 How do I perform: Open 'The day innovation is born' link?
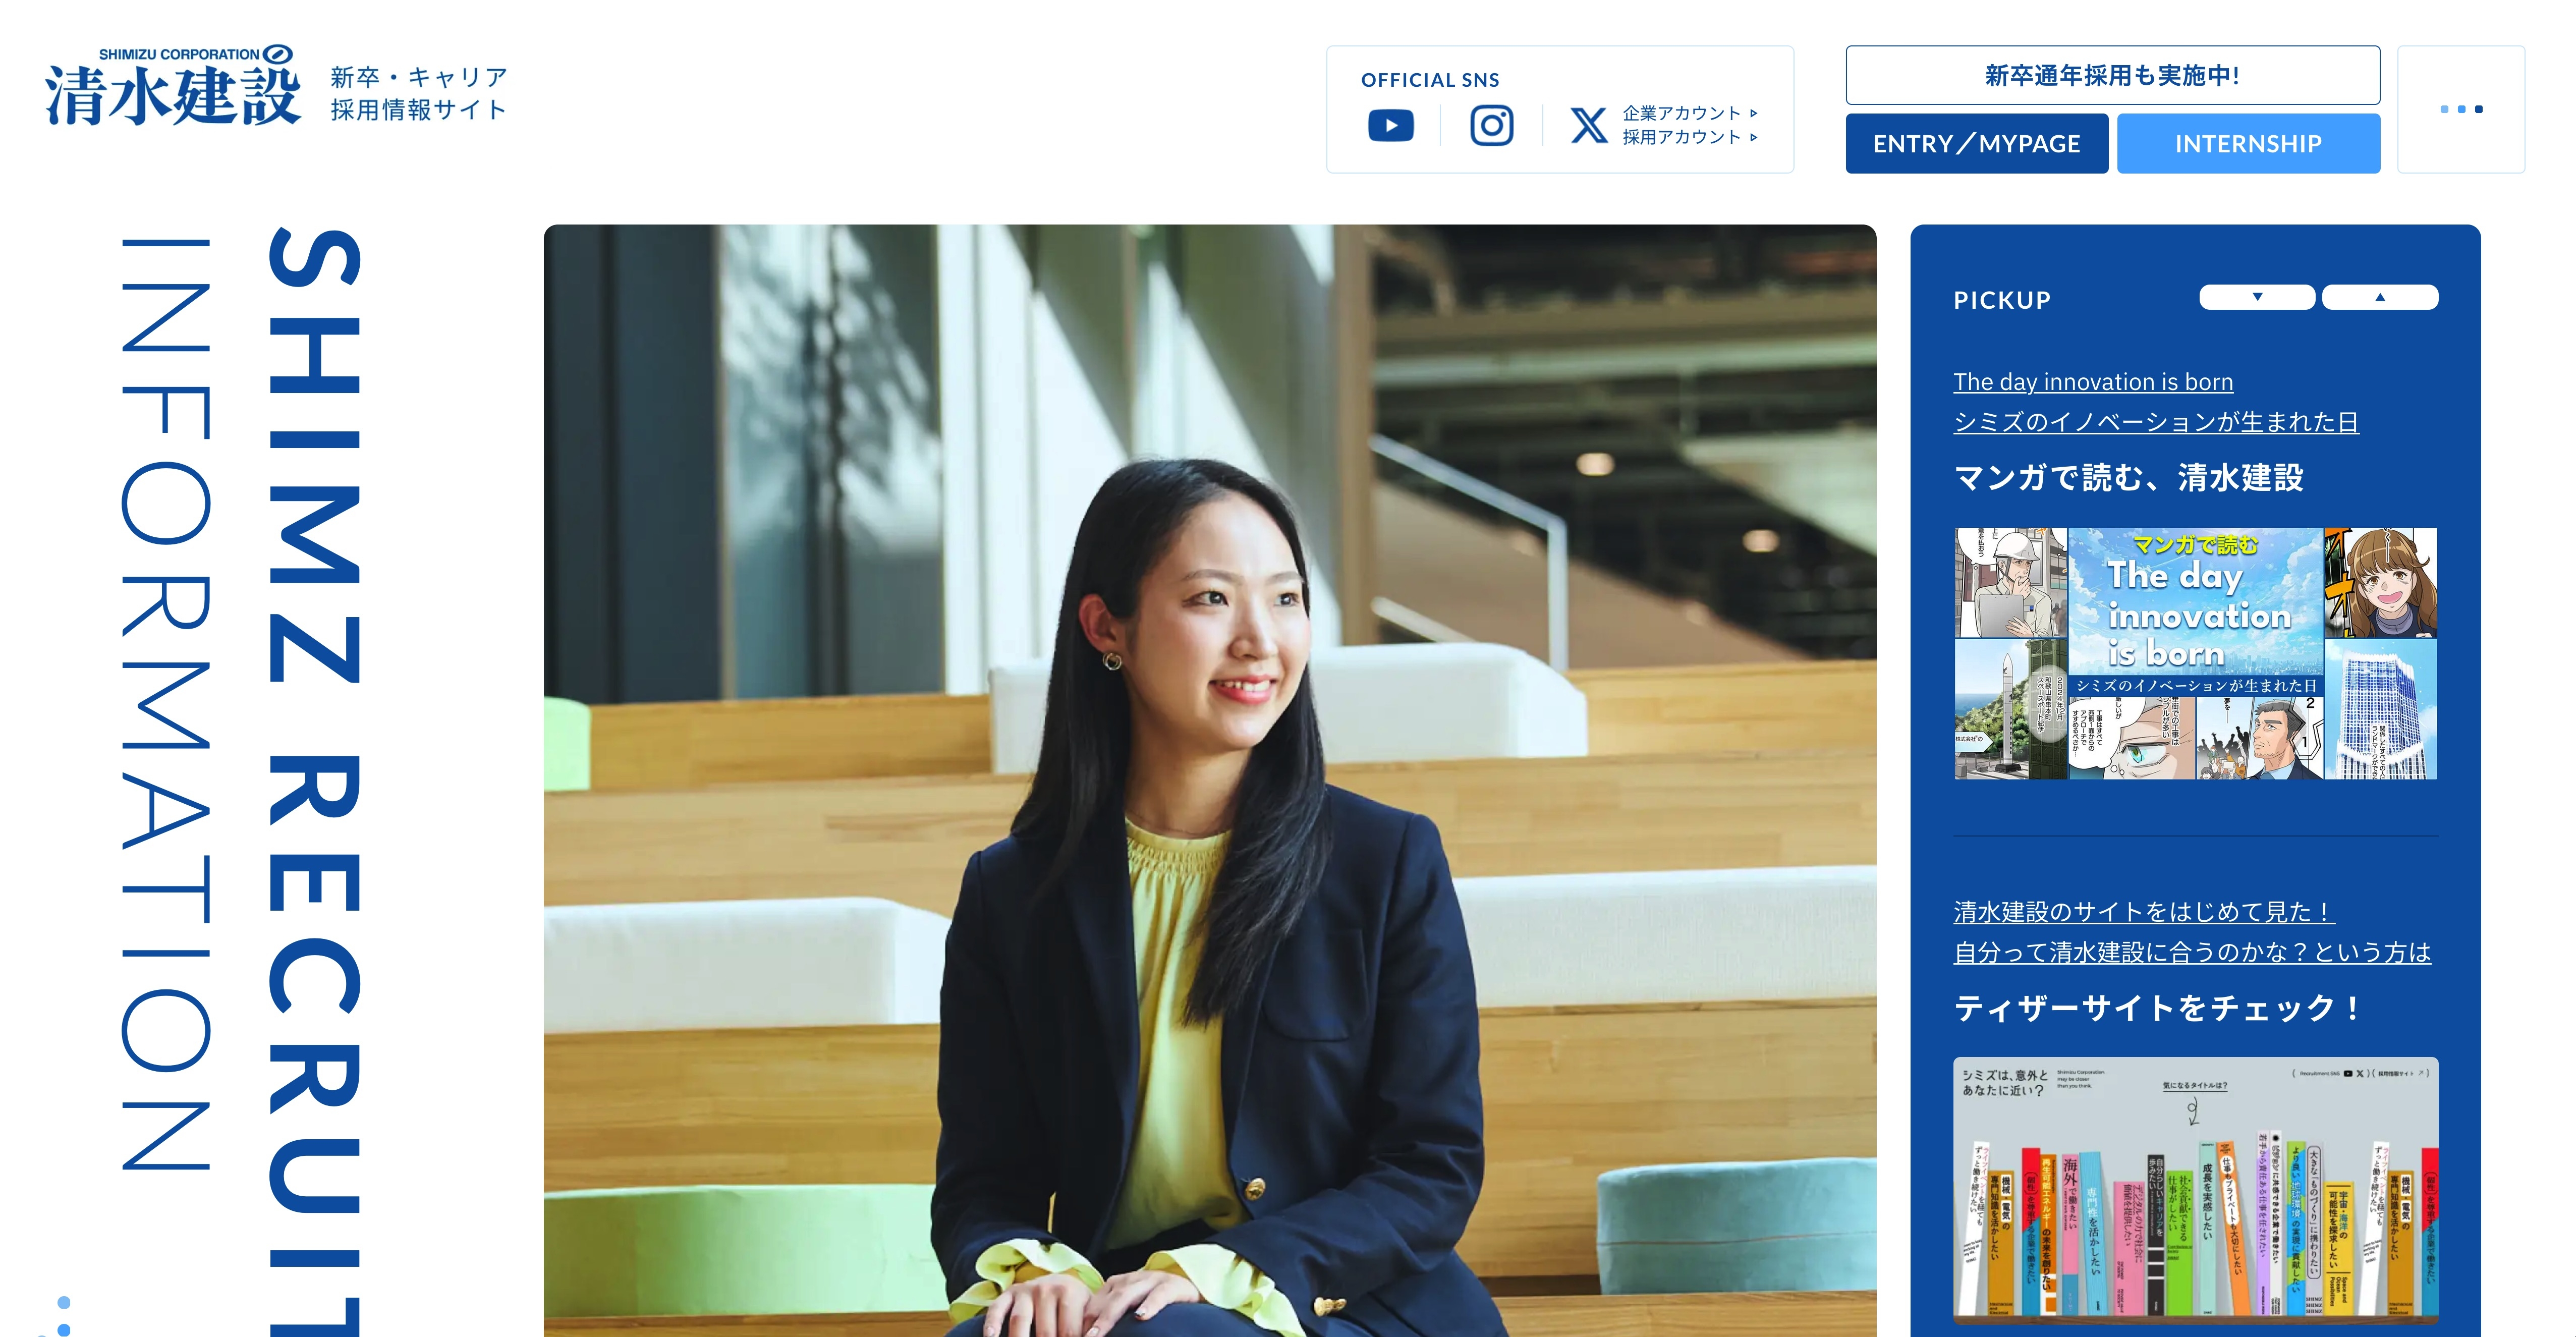pos(2093,382)
